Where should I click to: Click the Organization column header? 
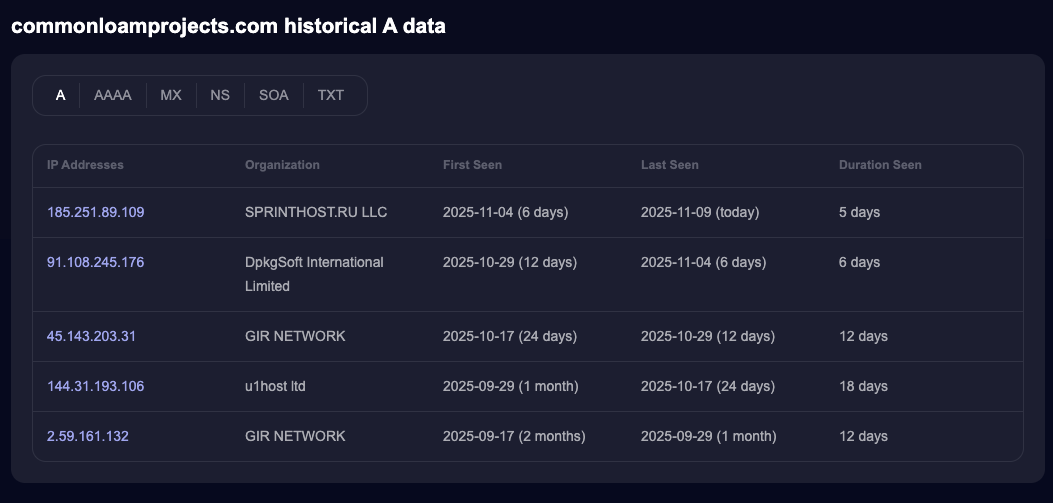(x=282, y=165)
